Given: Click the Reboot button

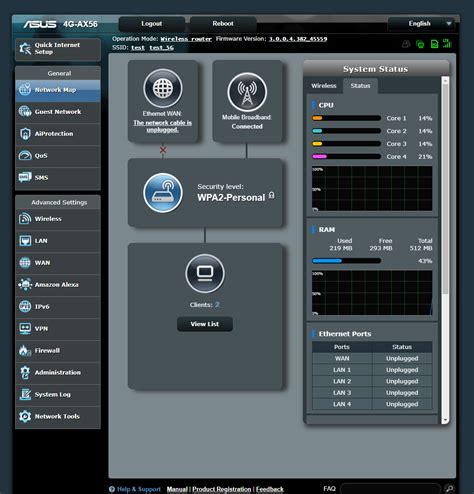Looking at the screenshot, I should click(223, 24).
